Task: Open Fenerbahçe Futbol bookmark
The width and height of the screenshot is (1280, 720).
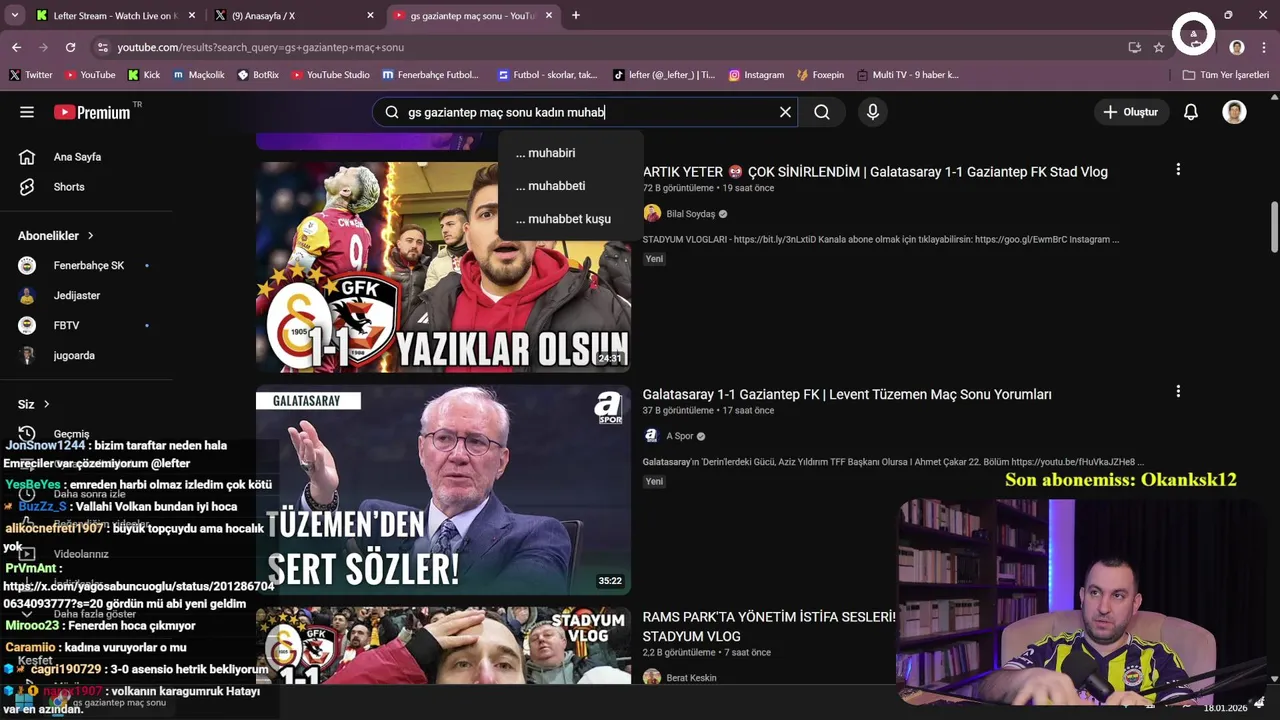Action: click(x=430, y=75)
